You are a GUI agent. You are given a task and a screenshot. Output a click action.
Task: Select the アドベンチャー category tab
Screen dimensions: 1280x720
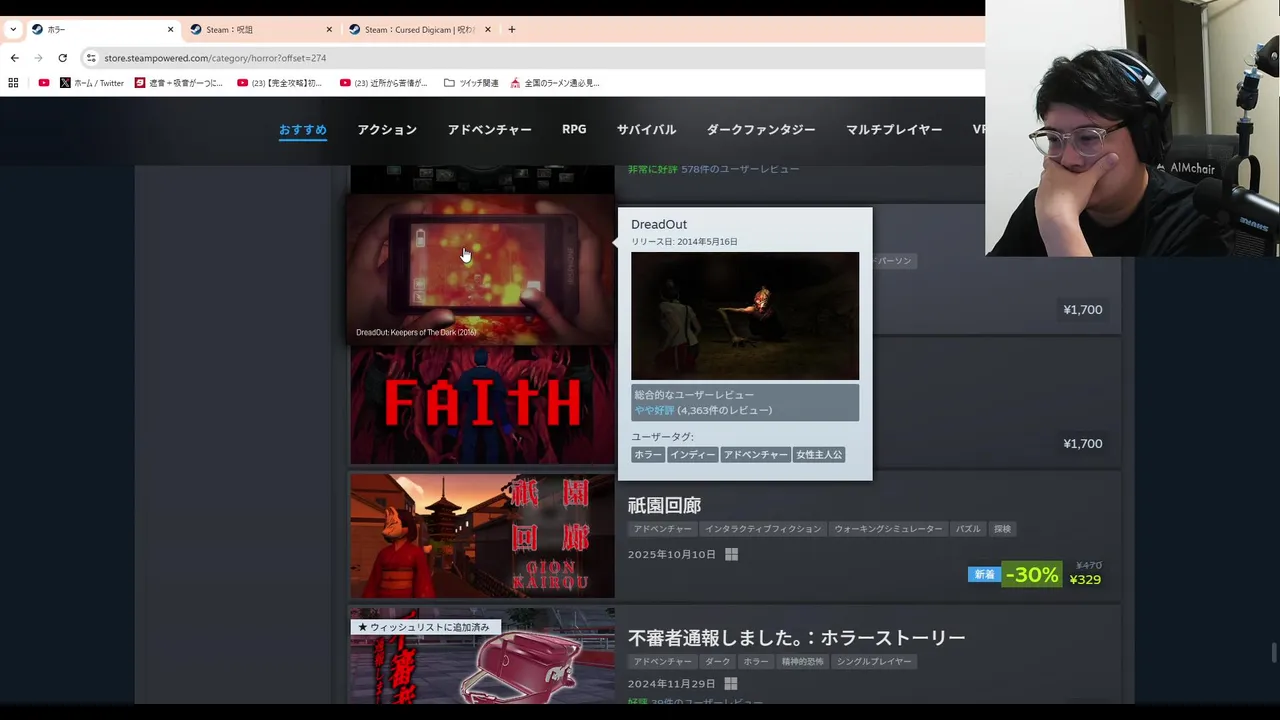tap(489, 130)
